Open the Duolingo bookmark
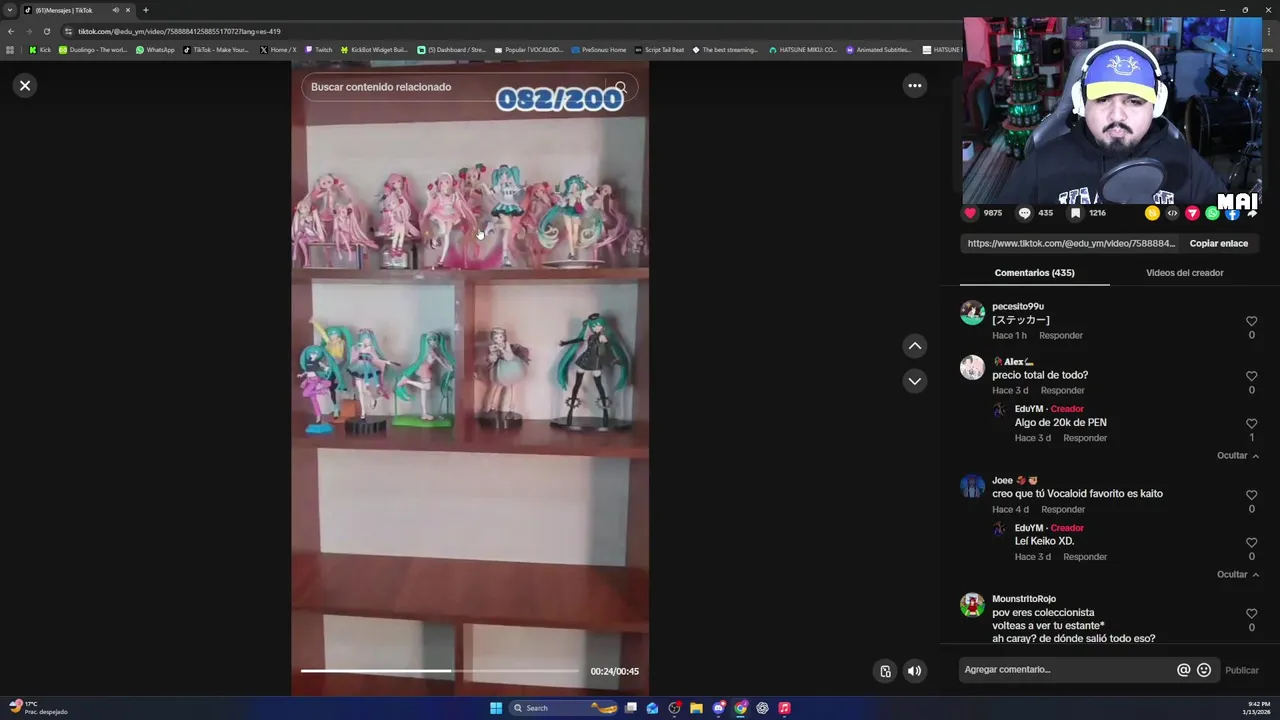 click(93, 50)
